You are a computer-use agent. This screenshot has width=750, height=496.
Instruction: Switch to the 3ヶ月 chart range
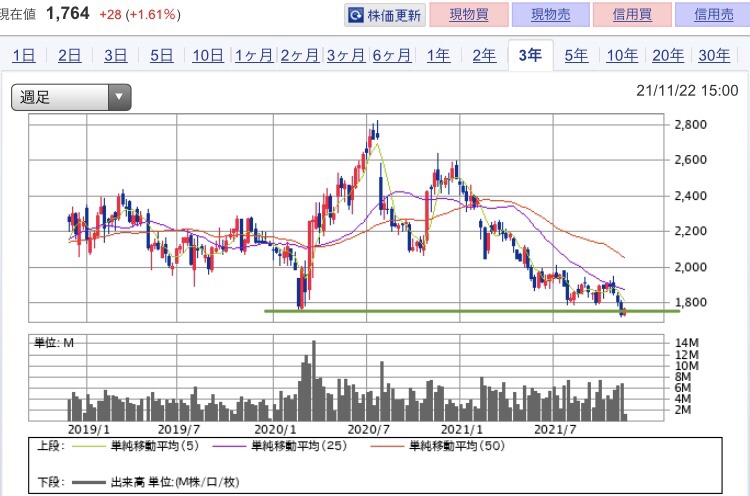[346, 55]
